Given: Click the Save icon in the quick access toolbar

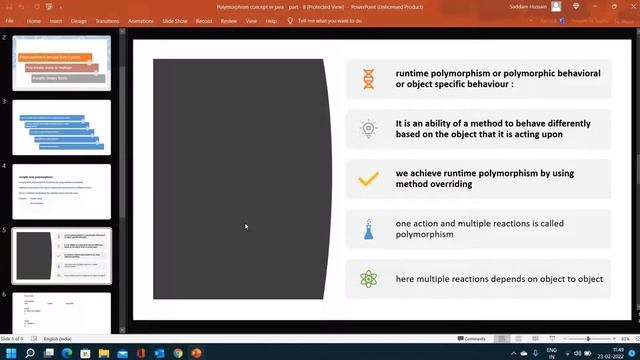Looking at the screenshot, I should click(x=9, y=7).
